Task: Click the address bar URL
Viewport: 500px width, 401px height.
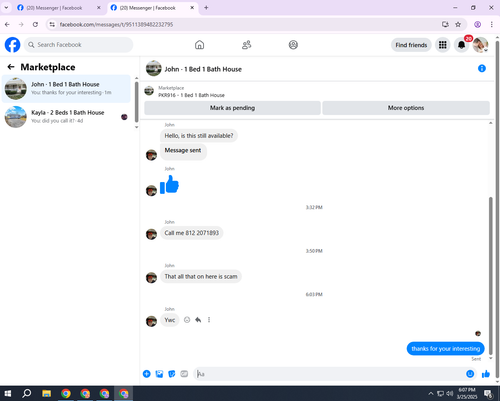Action: click(116, 25)
